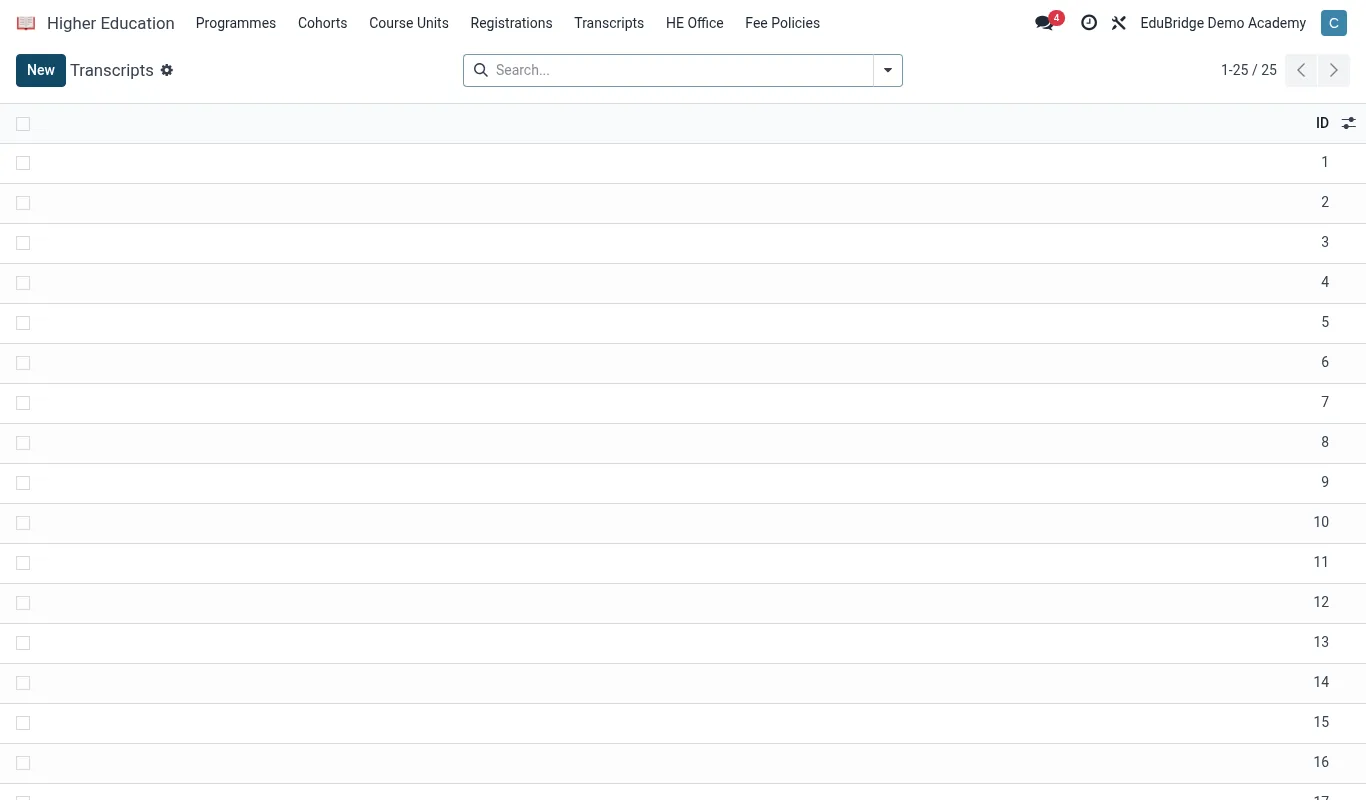
Task: Go to the previous page arrow
Action: tap(1301, 70)
